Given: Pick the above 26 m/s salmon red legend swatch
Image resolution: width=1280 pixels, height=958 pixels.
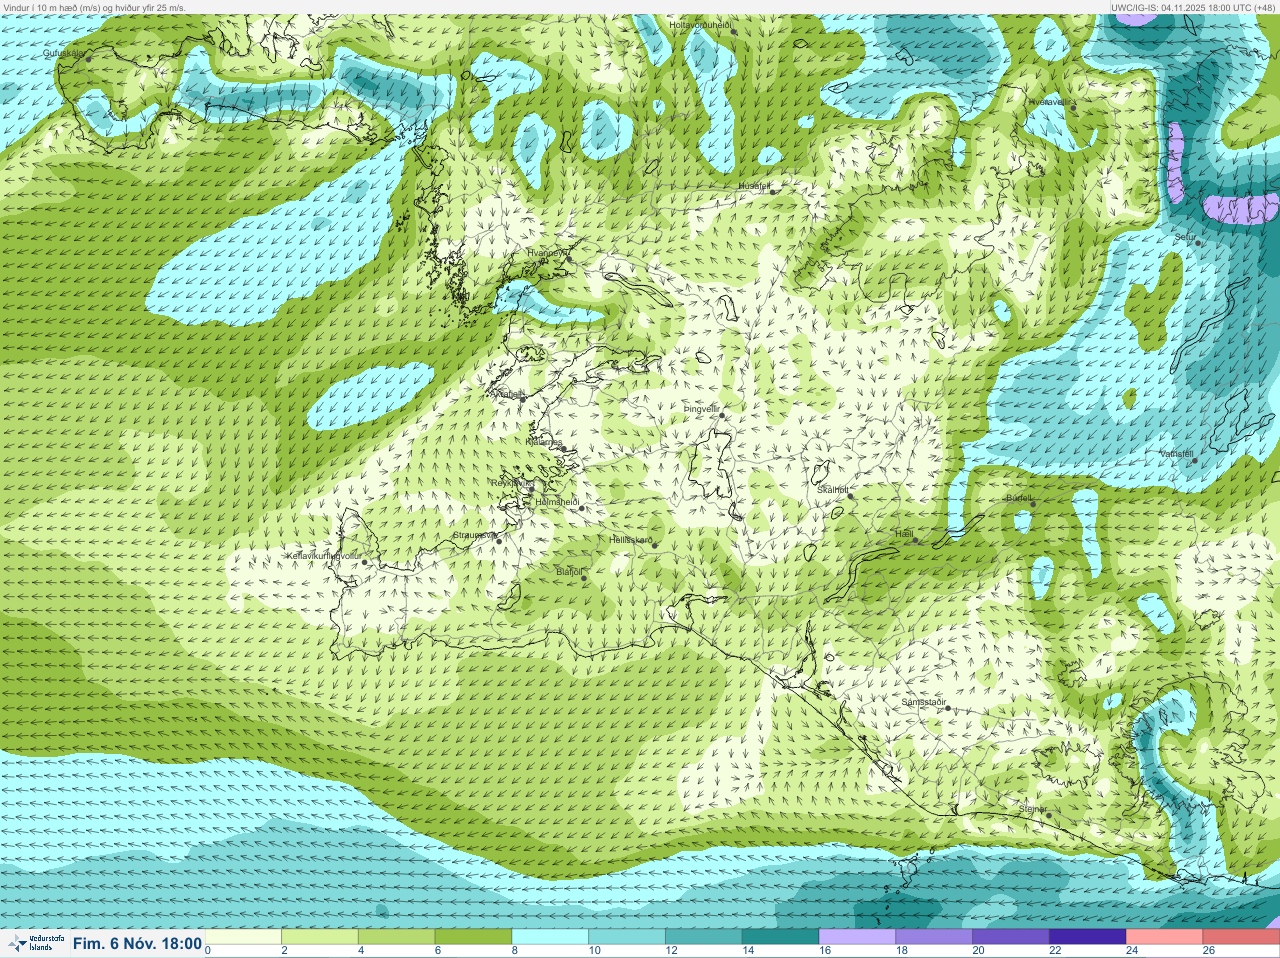Looking at the screenshot, I should (1240, 936).
